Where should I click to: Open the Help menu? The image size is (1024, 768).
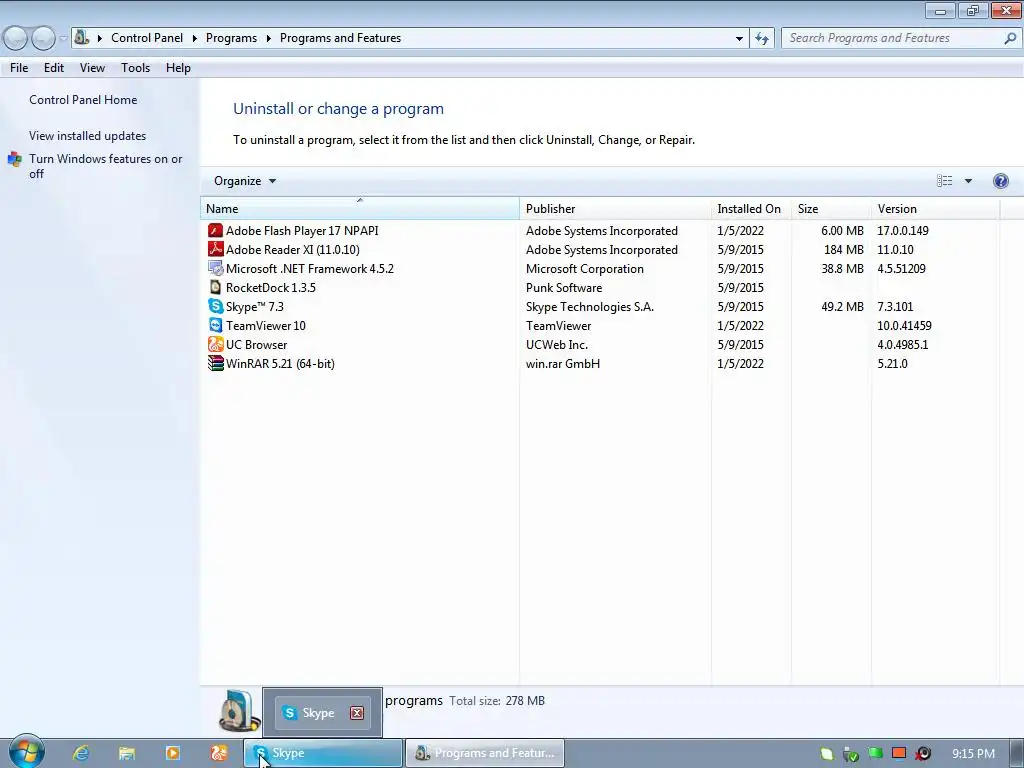(178, 68)
